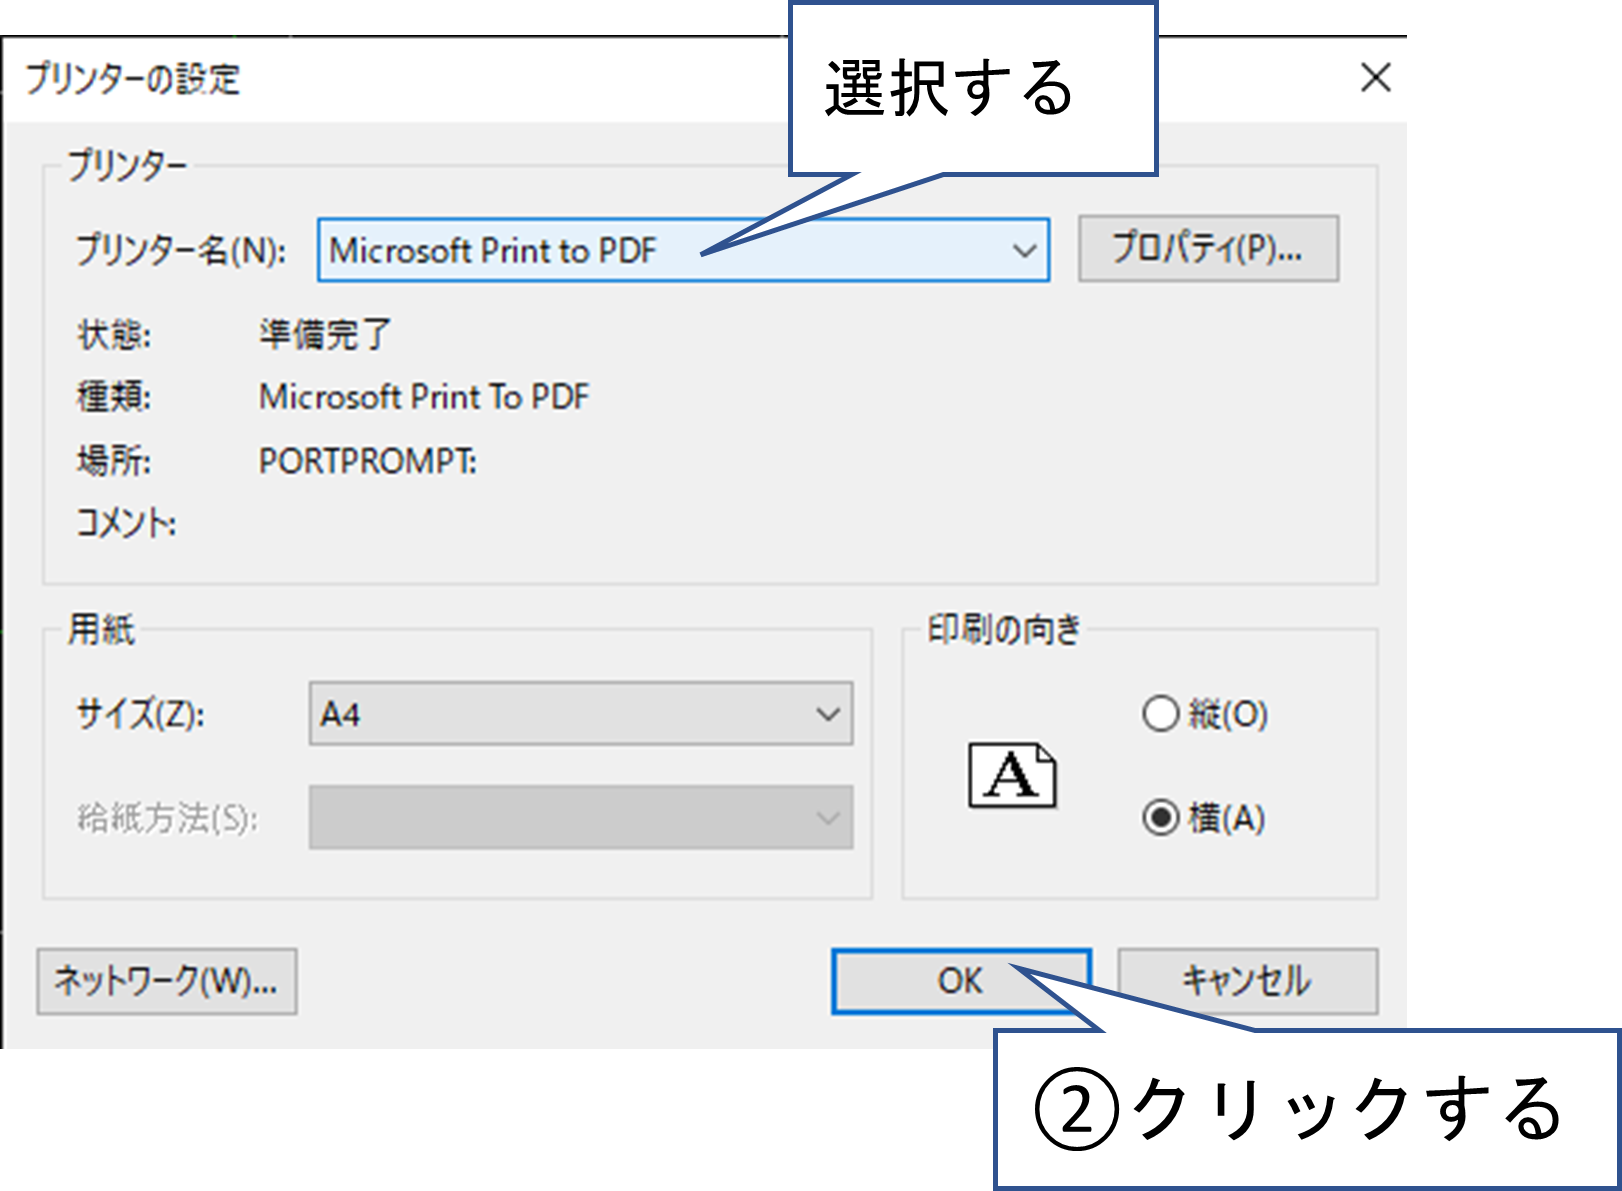Click the サイズ(Z): label
The image size is (1622, 1191).
(140, 714)
